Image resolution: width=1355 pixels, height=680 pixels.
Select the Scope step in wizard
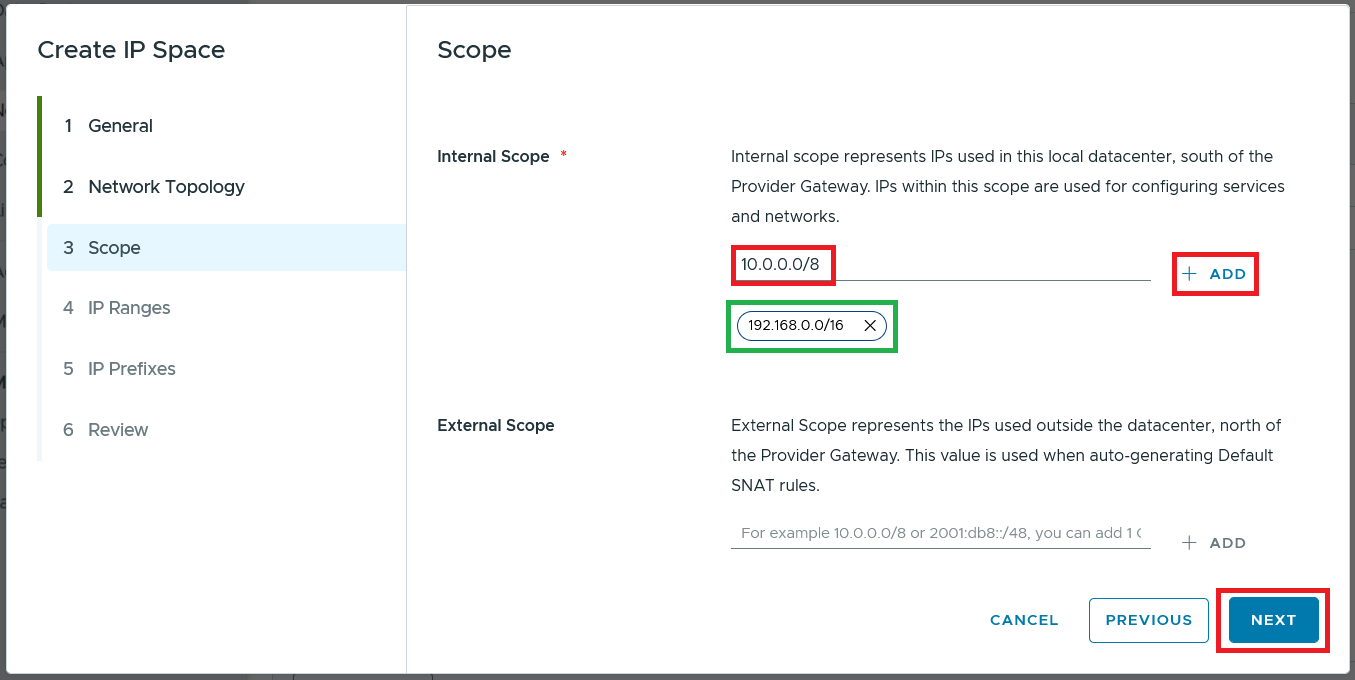point(114,248)
